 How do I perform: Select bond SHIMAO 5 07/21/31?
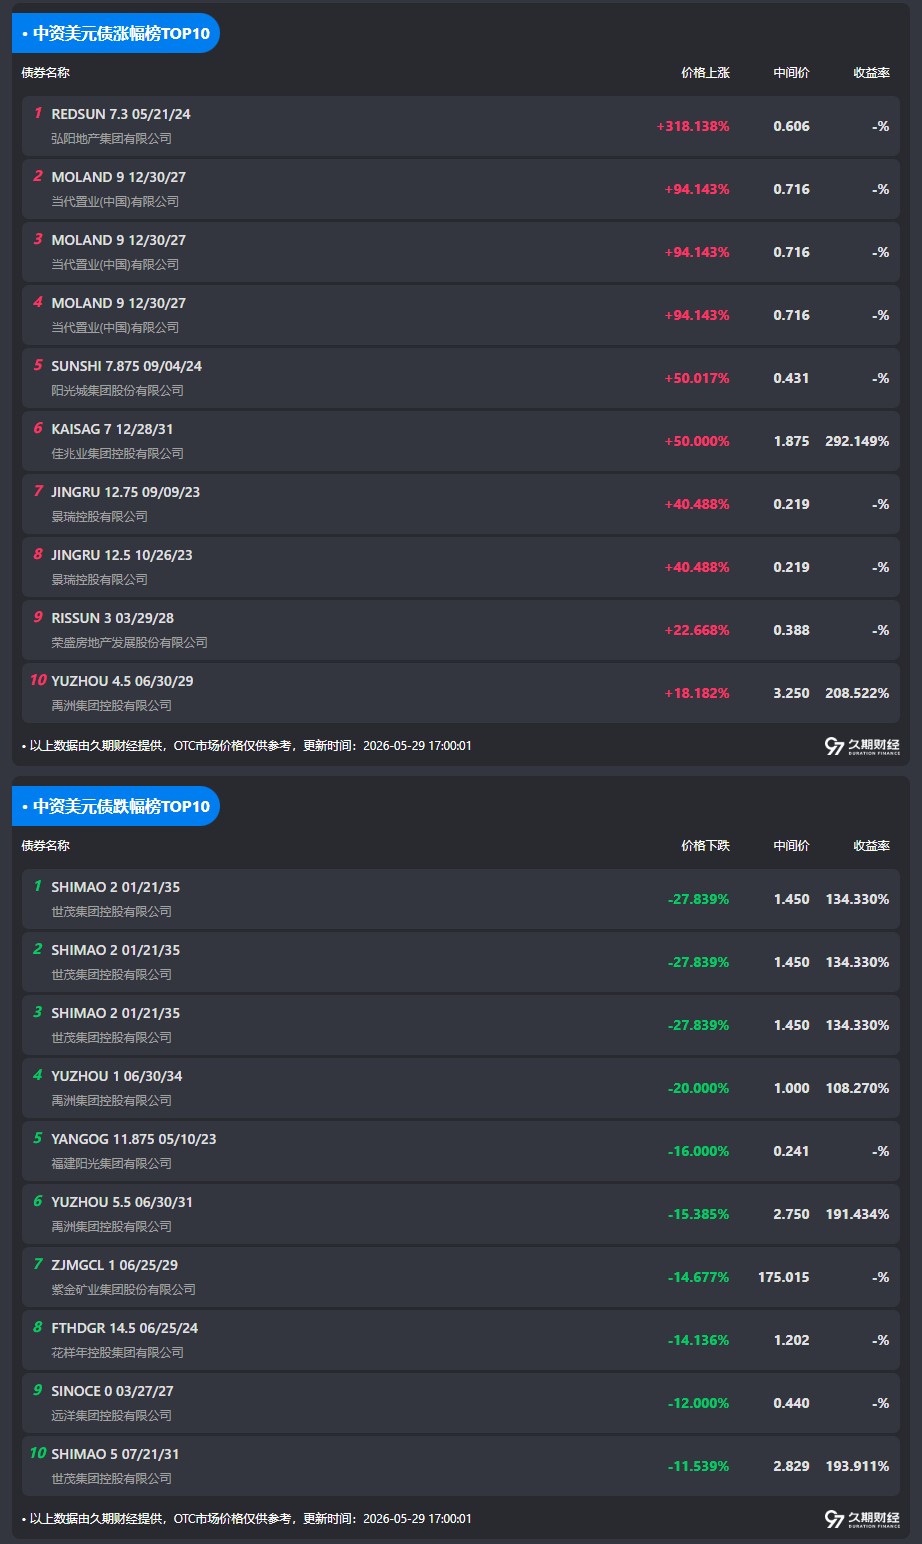pyautogui.click(x=116, y=1454)
